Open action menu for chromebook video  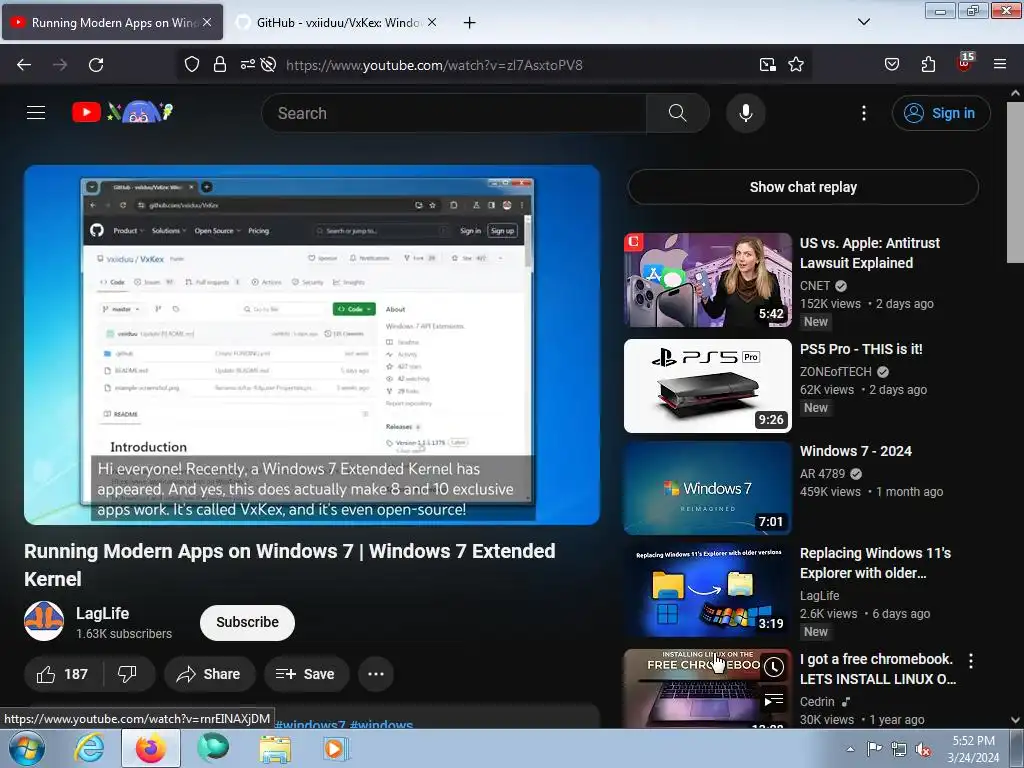(971, 661)
